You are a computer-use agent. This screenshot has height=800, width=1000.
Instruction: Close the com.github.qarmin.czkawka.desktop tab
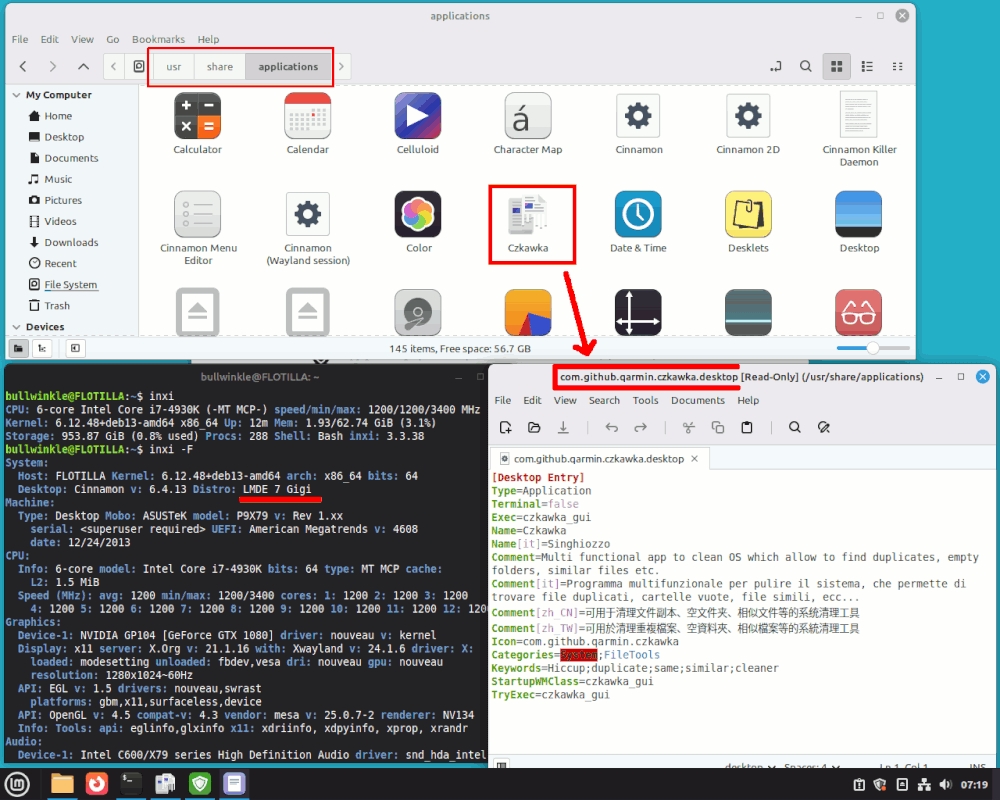[695, 459]
